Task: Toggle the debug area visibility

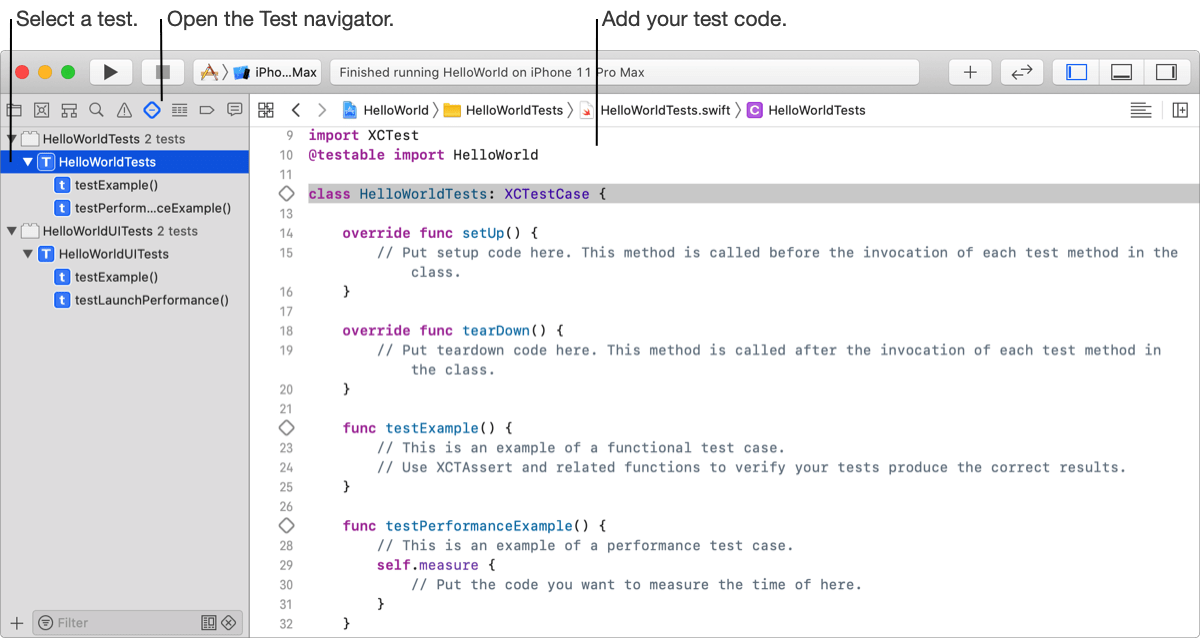Action: (x=1121, y=71)
